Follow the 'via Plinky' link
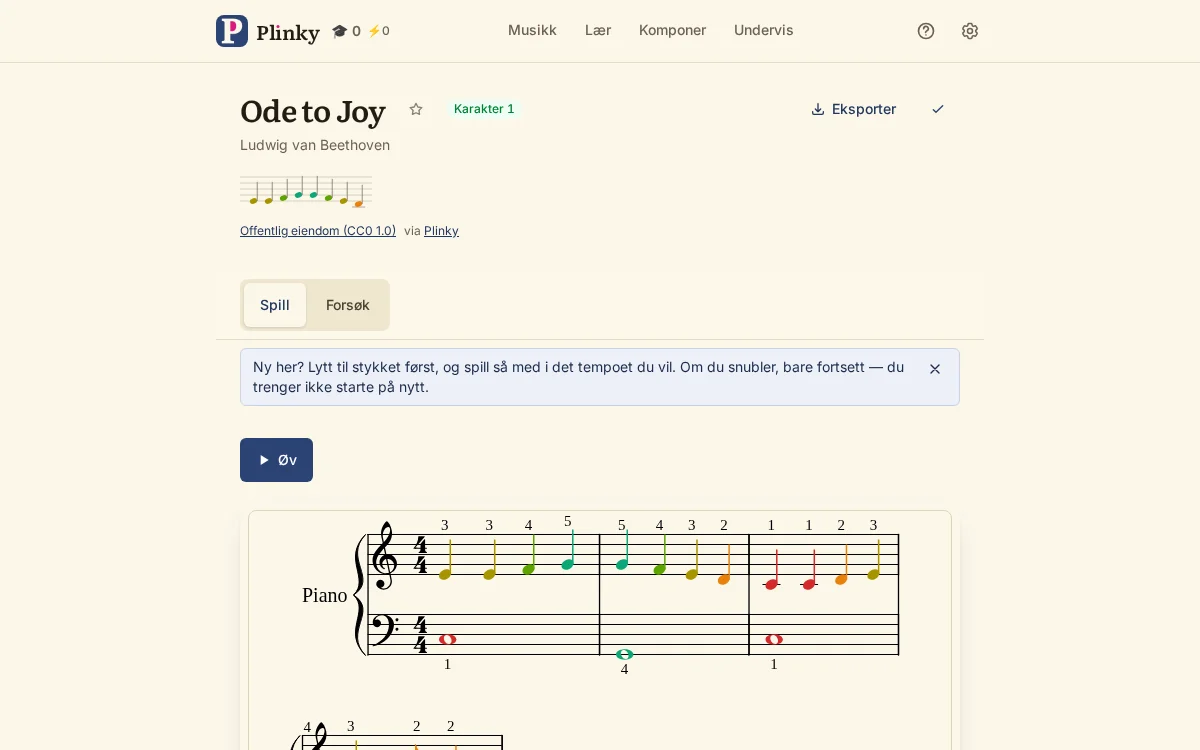1200x750 pixels. point(441,231)
